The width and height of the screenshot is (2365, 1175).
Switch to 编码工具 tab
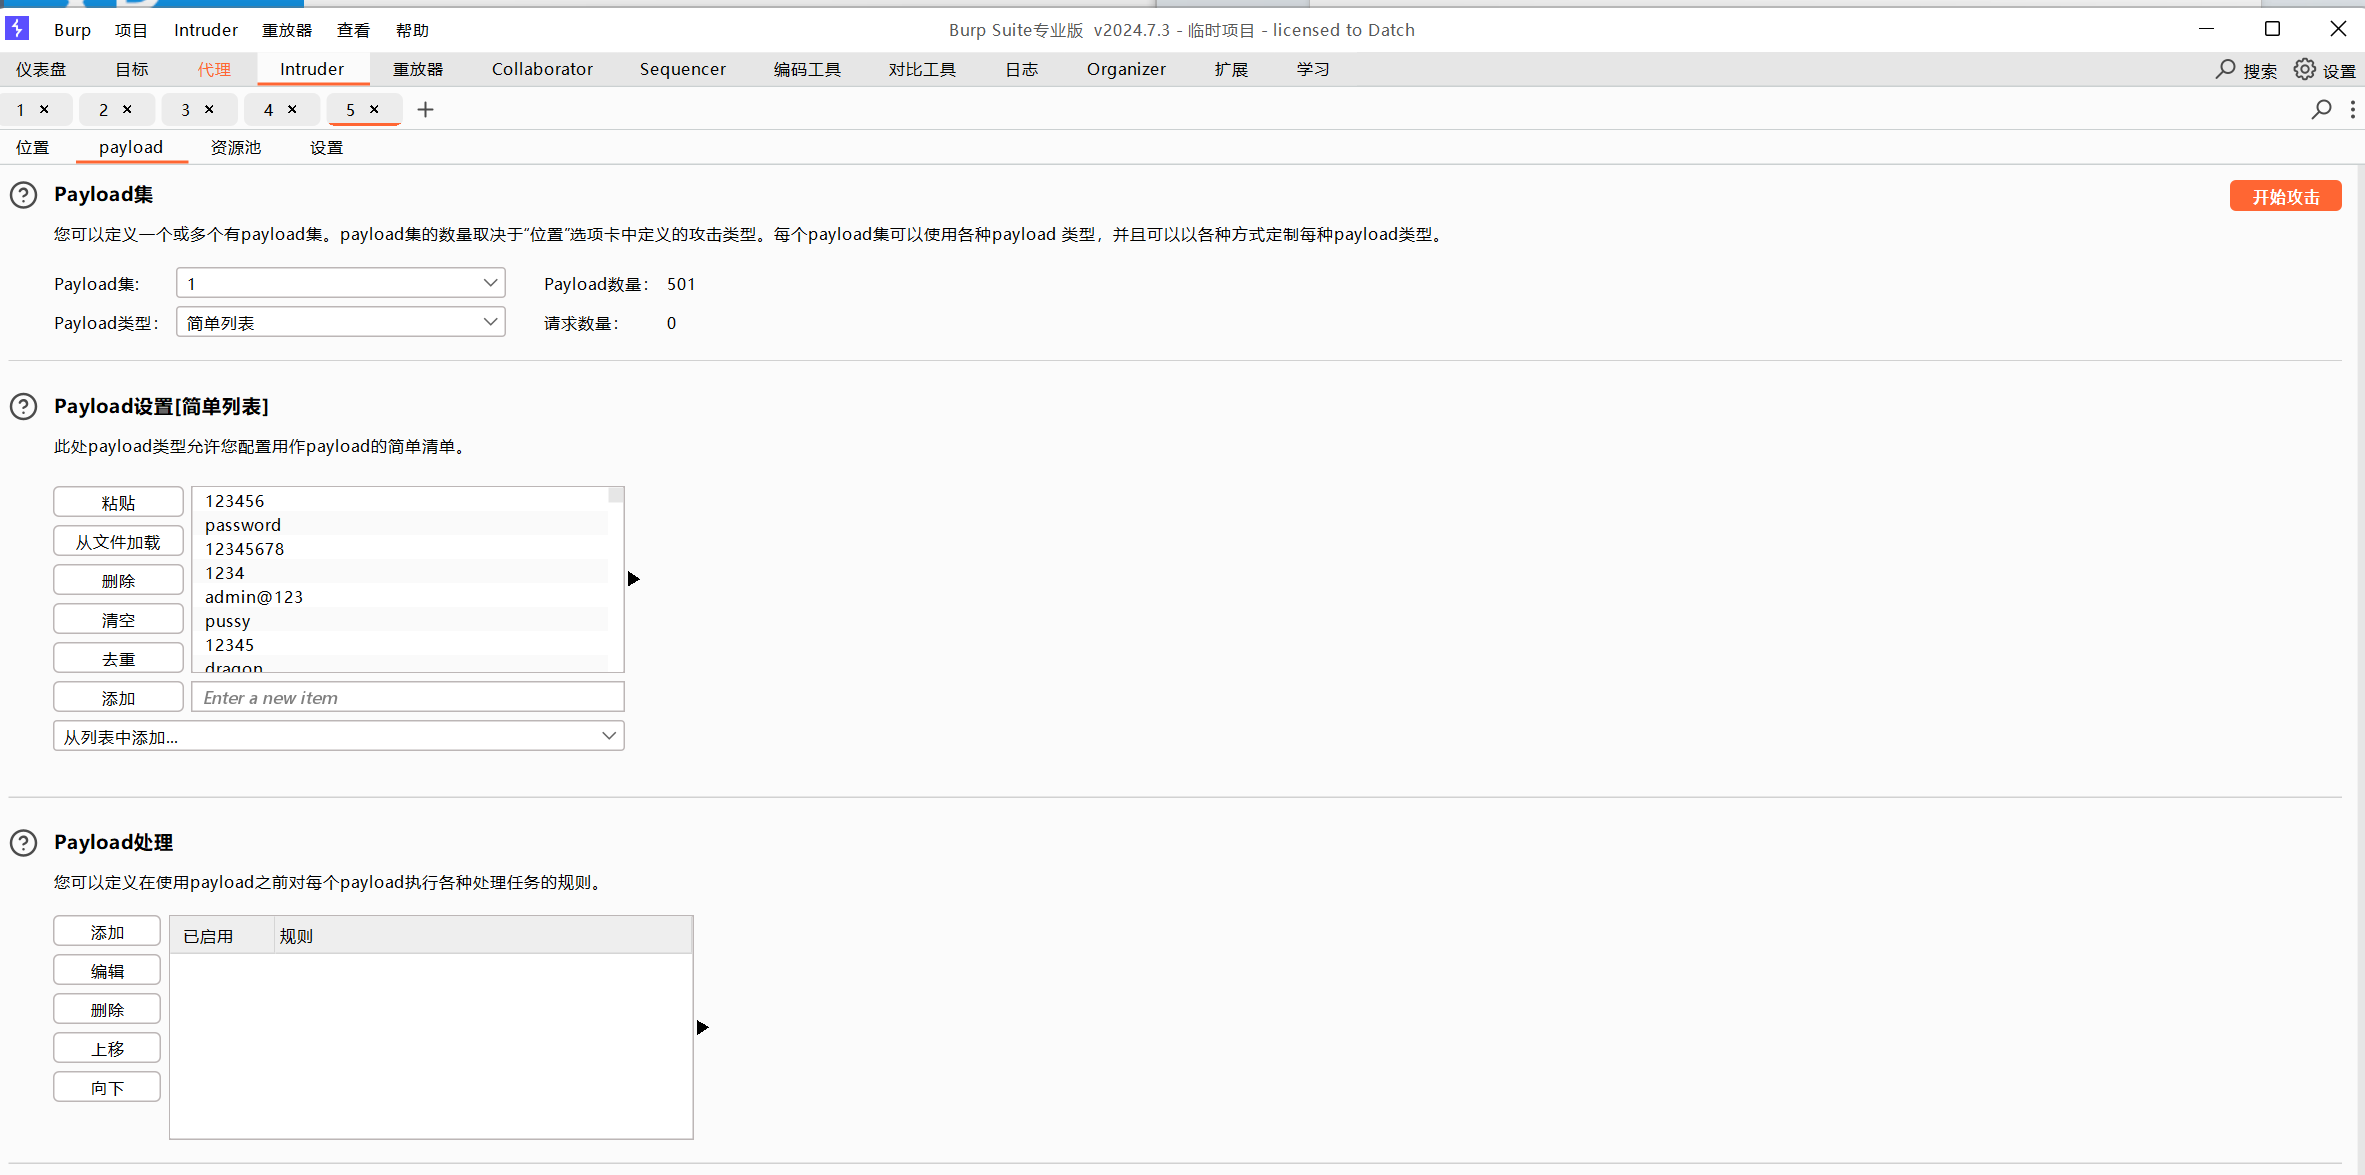coord(807,69)
